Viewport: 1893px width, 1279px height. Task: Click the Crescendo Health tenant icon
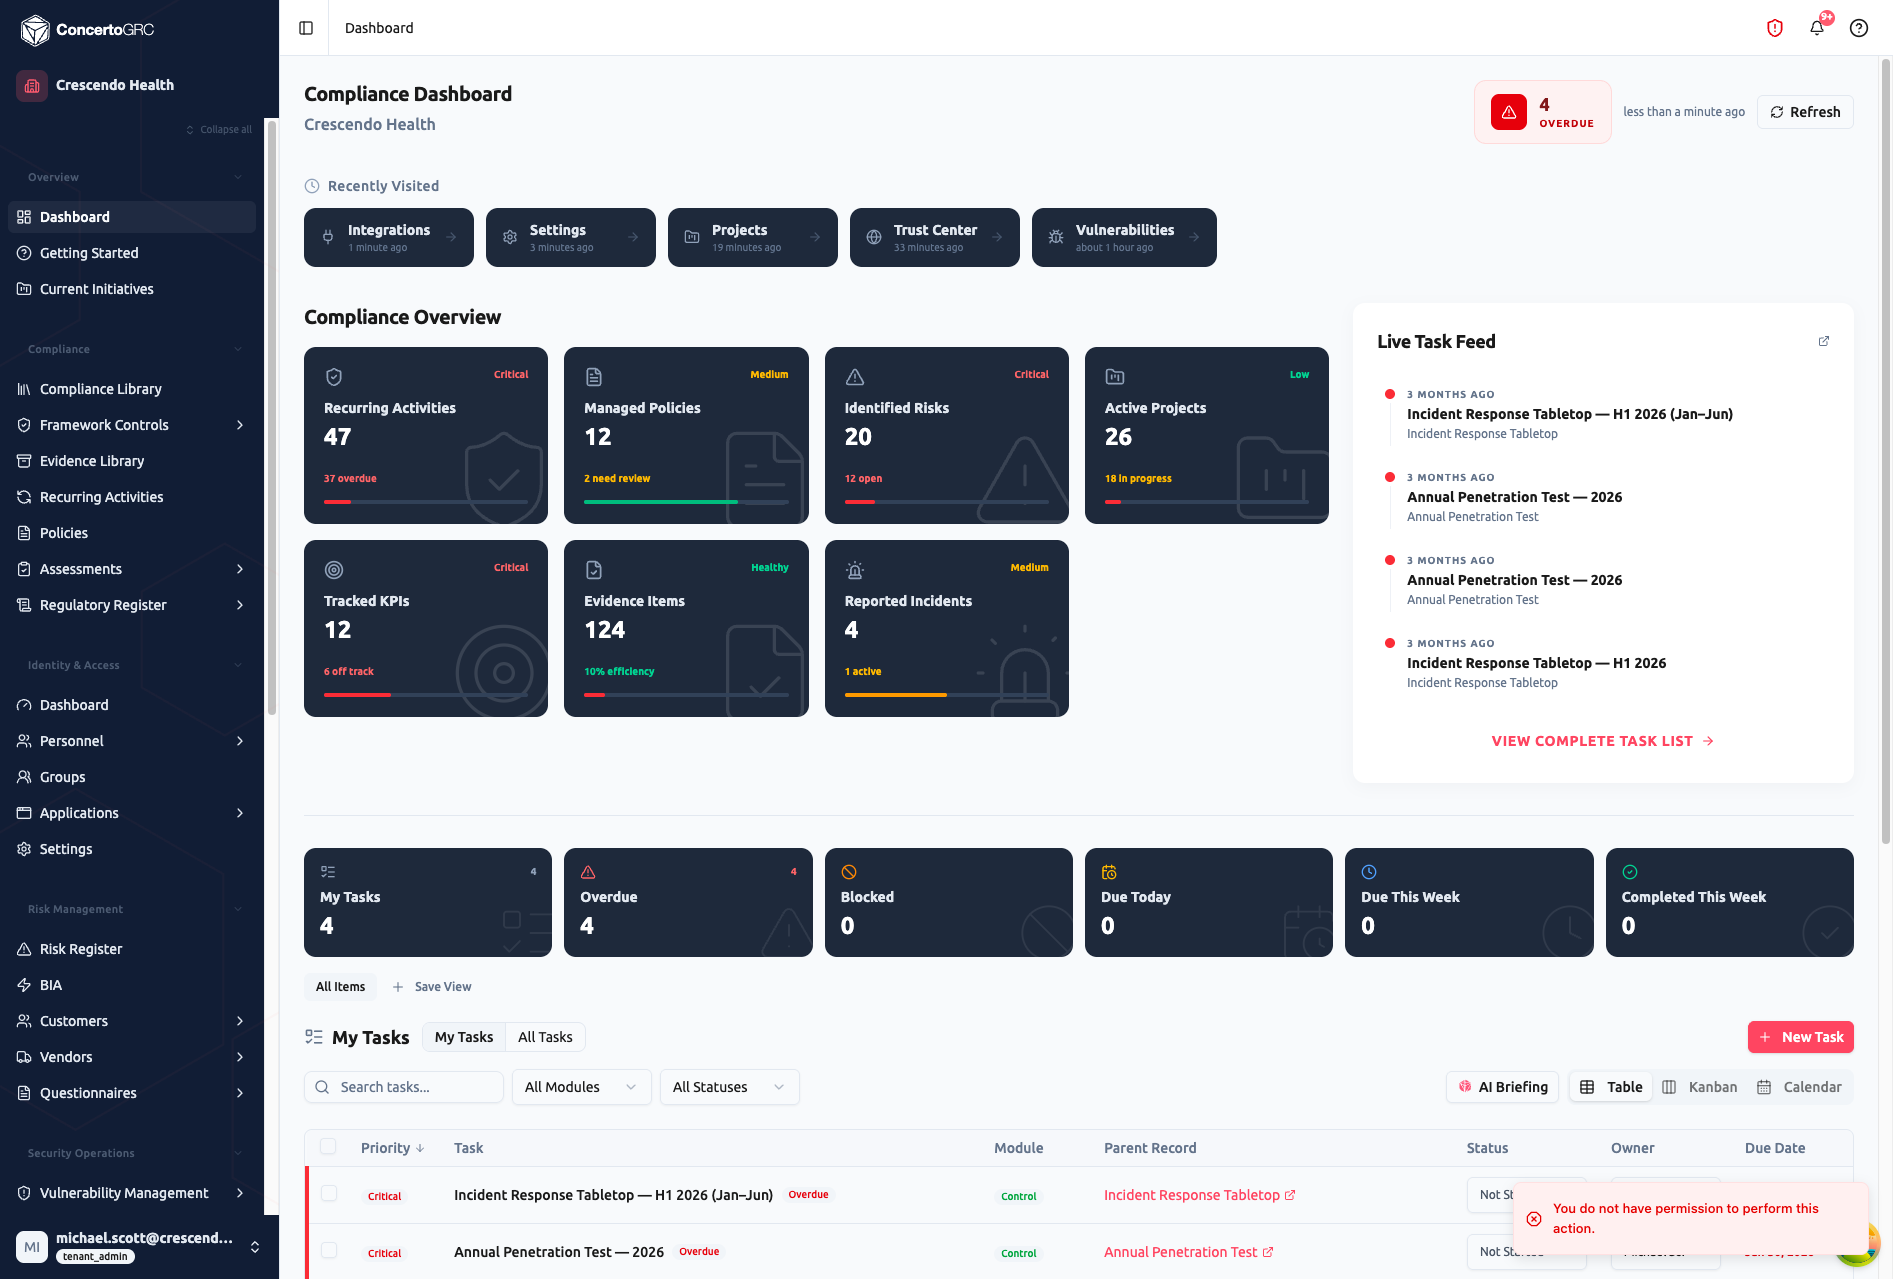(x=32, y=86)
